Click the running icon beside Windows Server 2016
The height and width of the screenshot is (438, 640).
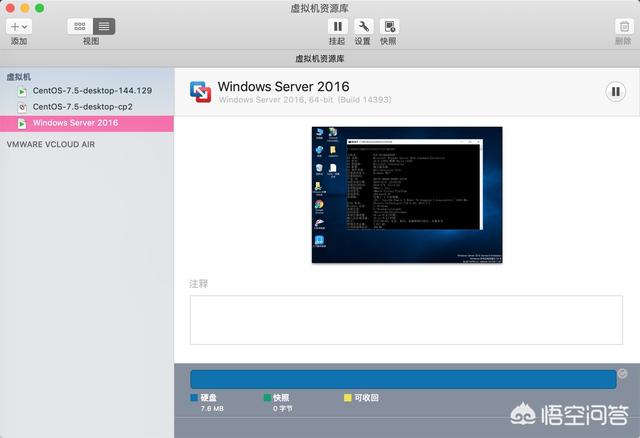(22, 123)
